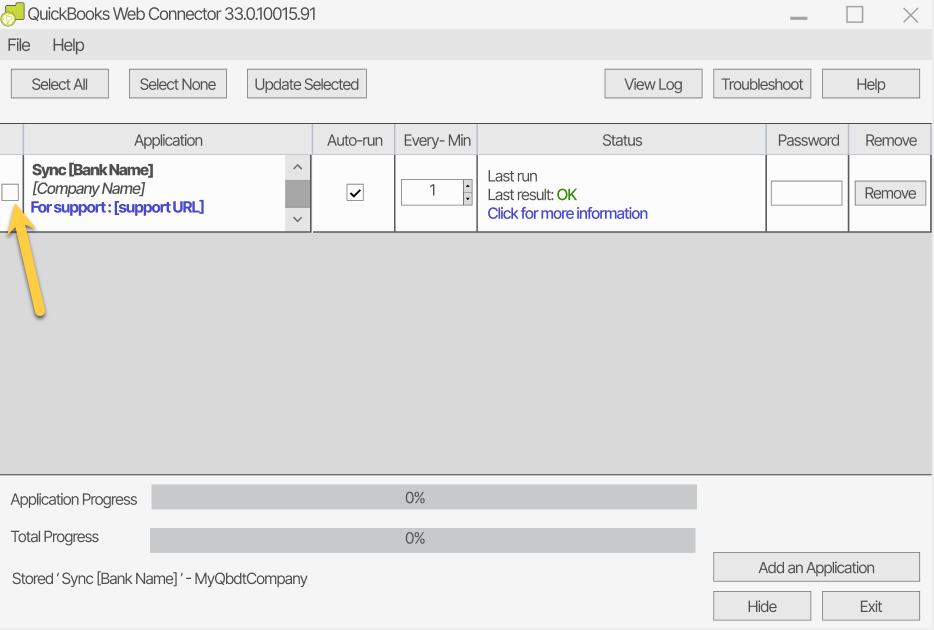Image resolution: width=934 pixels, height=630 pixels.
Task: Open the Help menu
Action: pos(68,45)
